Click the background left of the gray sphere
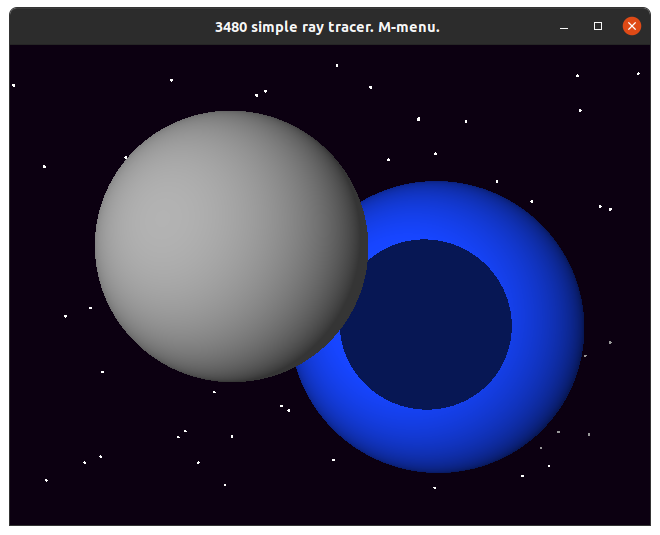 [50, 246]
